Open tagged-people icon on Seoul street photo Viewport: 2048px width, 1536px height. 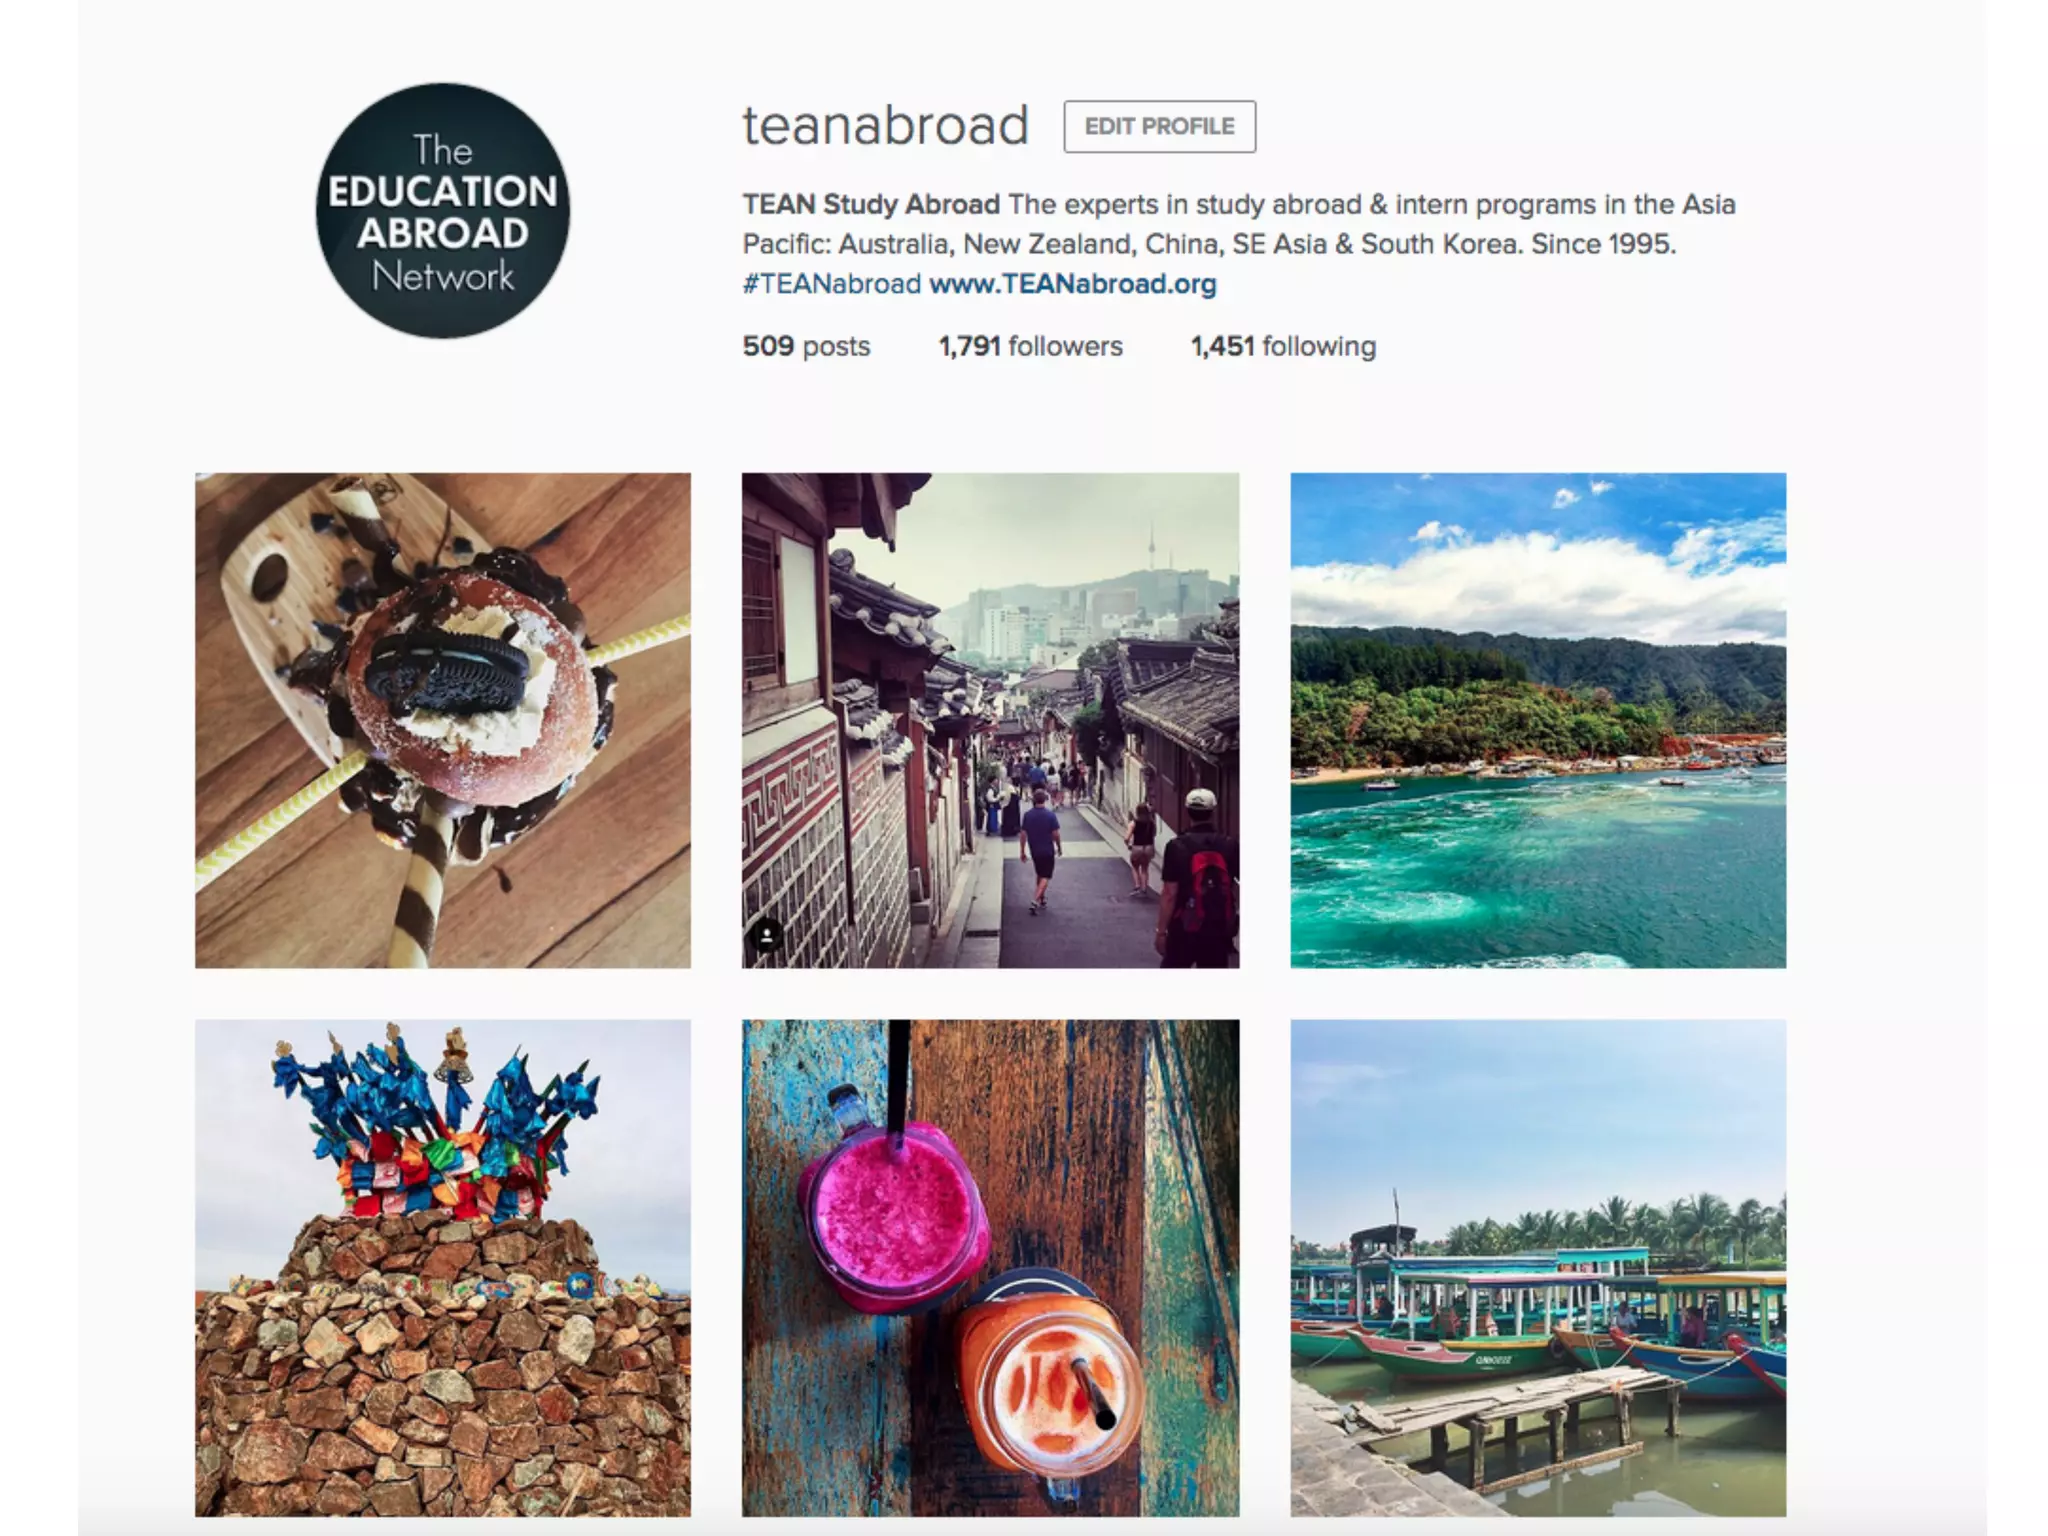[767, 936]
